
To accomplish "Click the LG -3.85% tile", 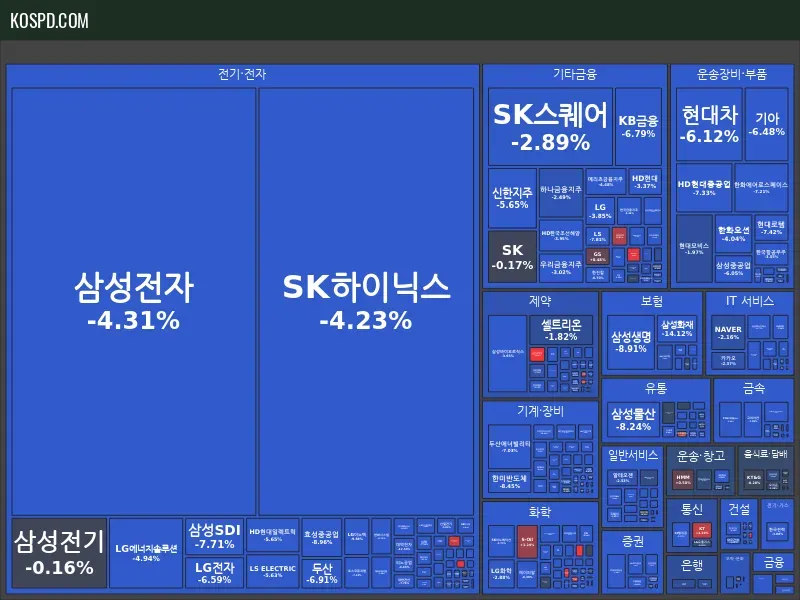I will [600, 211].
